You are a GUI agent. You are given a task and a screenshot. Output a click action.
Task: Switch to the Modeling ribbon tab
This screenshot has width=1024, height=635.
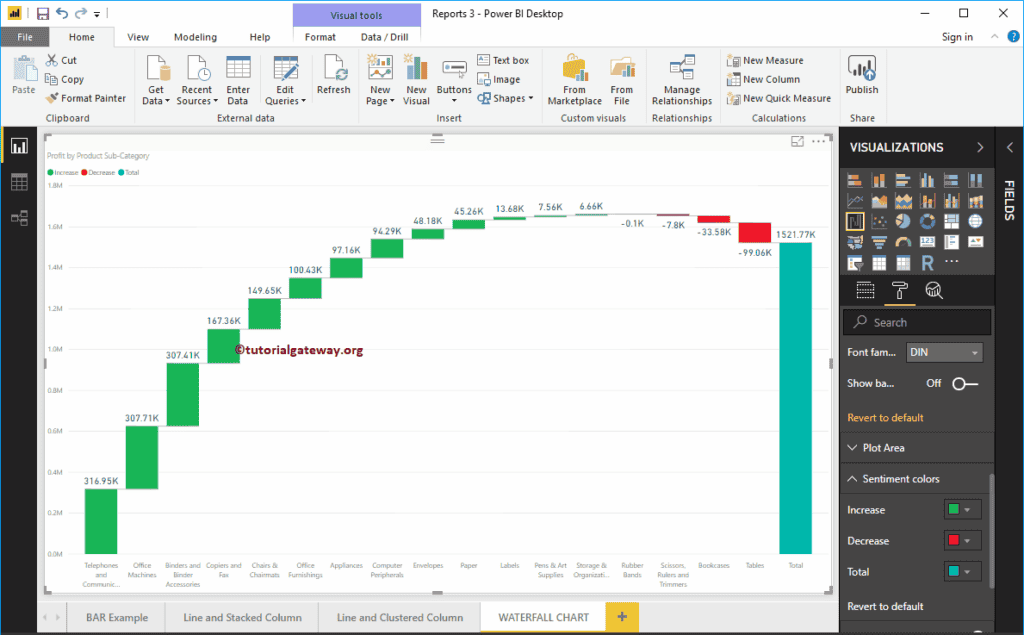195,36
